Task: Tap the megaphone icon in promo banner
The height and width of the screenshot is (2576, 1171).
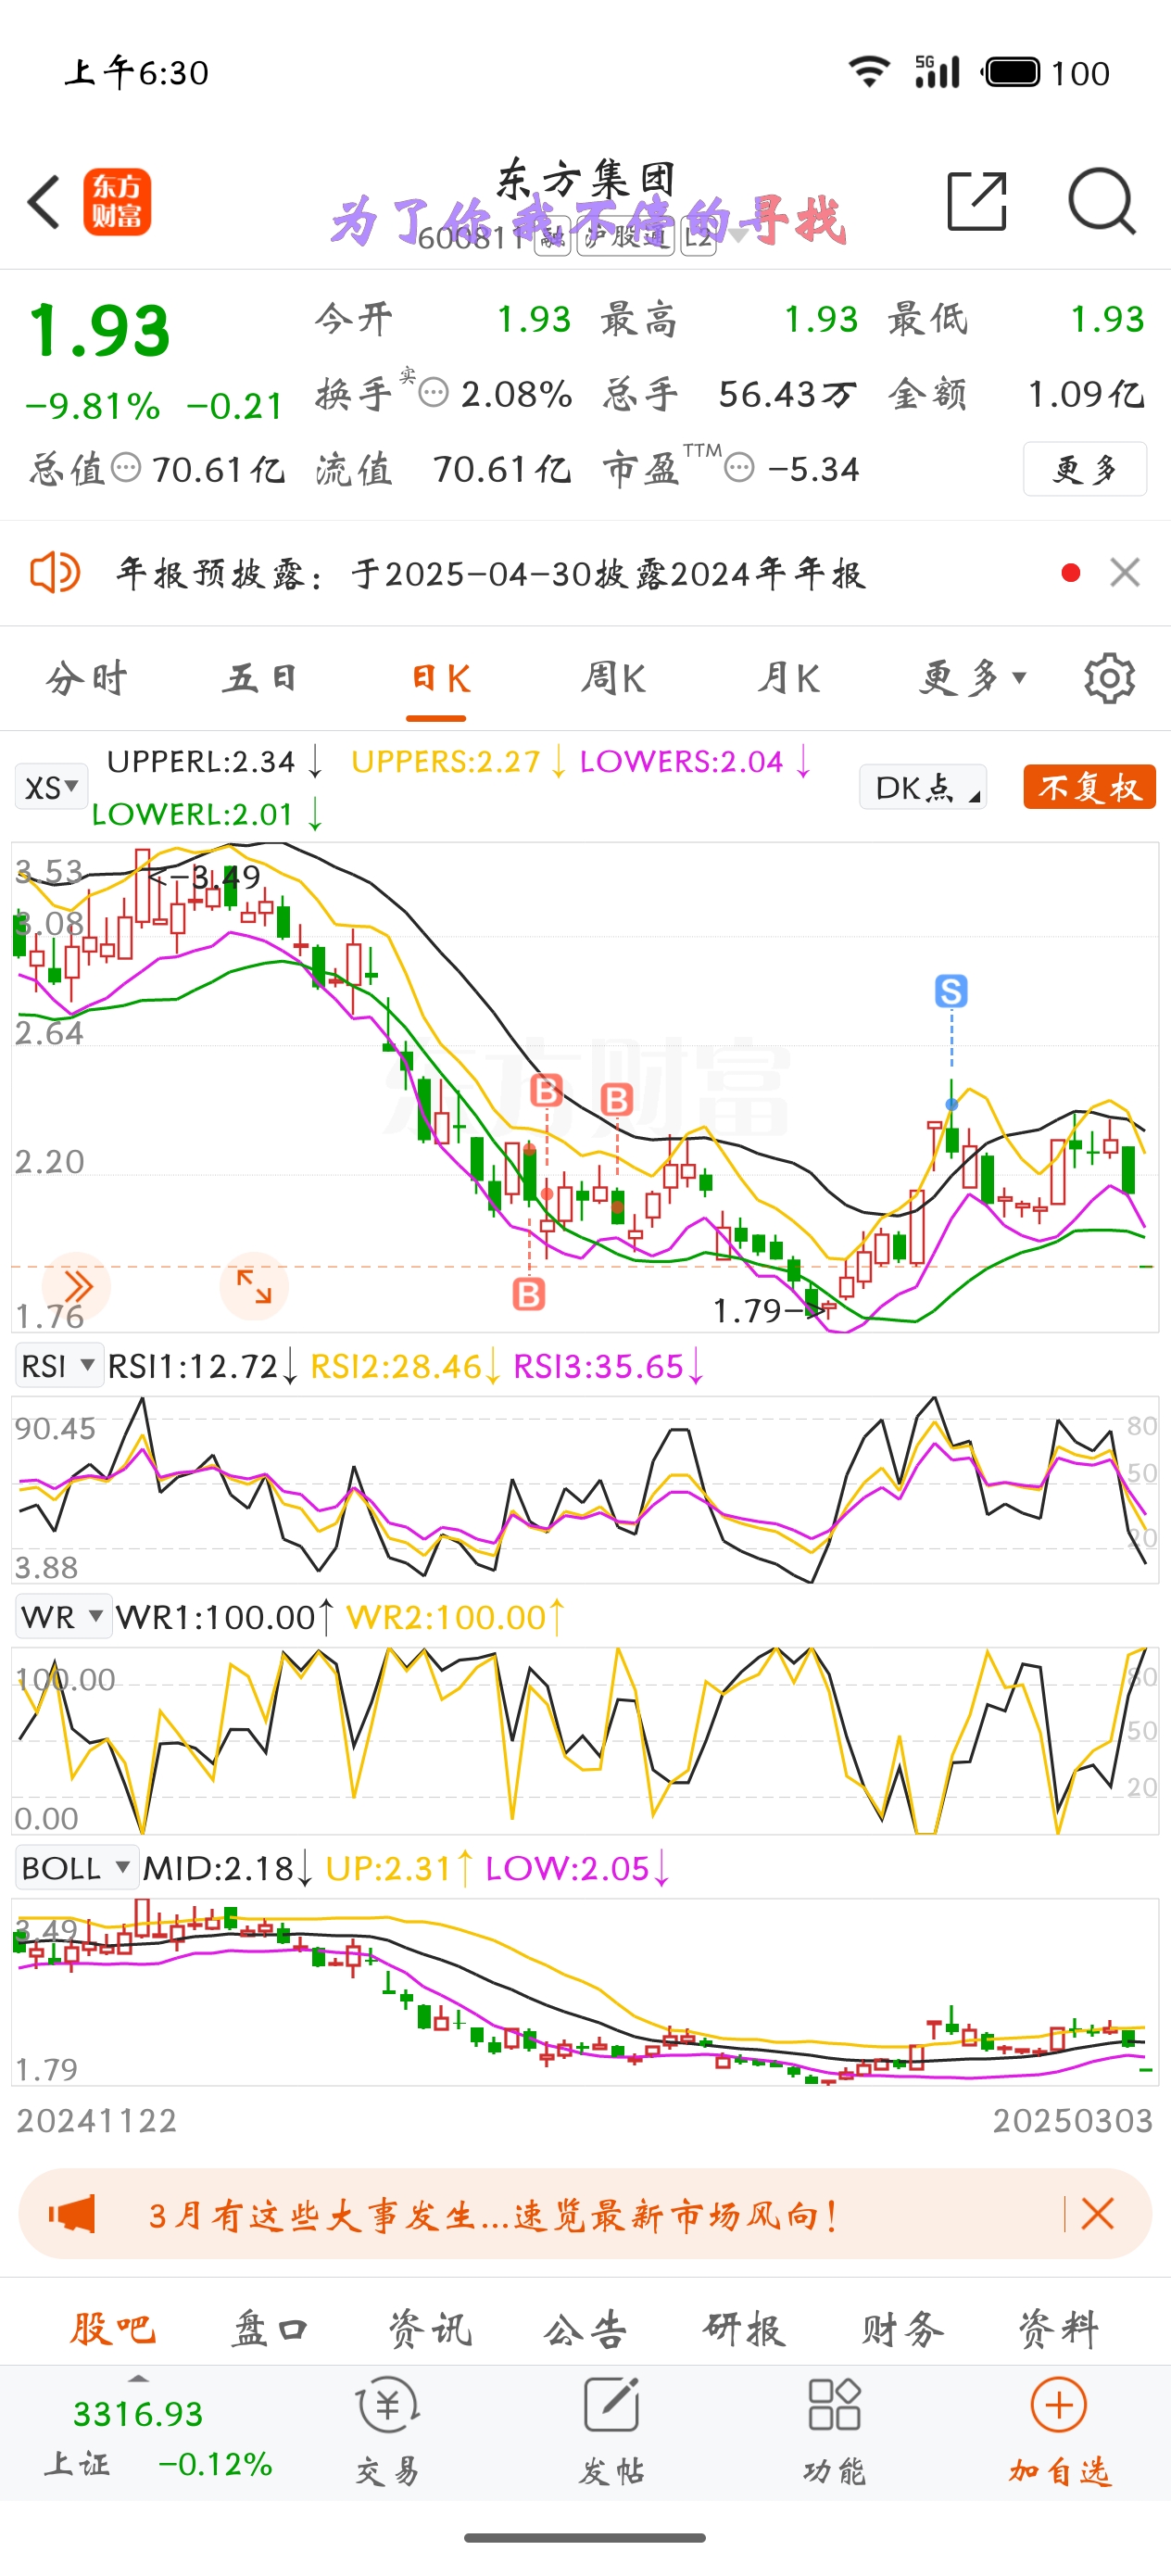Action: pos(71,2214)
